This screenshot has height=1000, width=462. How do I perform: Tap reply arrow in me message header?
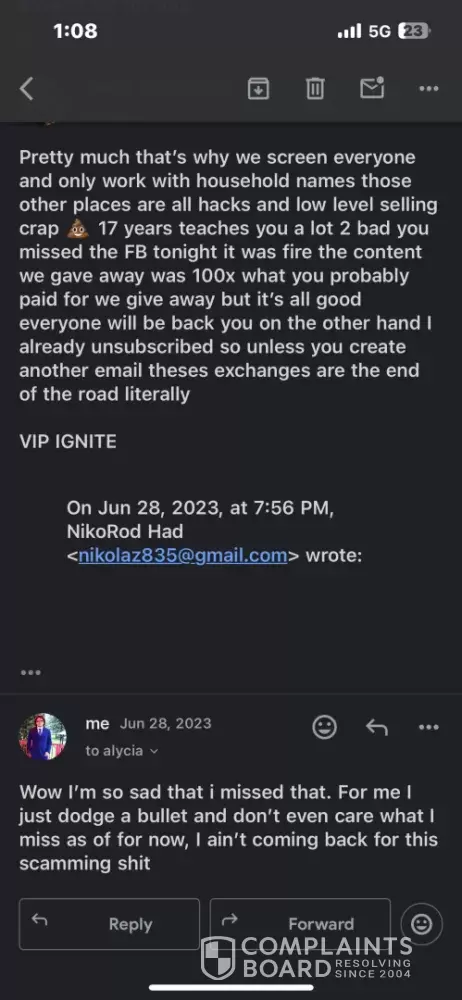[x=376, y=727]
